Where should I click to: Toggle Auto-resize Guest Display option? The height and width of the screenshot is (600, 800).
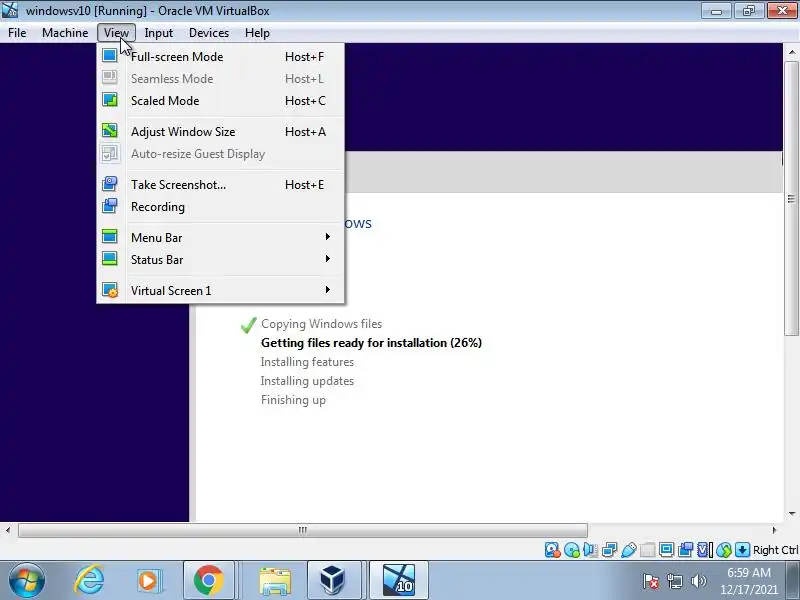220,154
